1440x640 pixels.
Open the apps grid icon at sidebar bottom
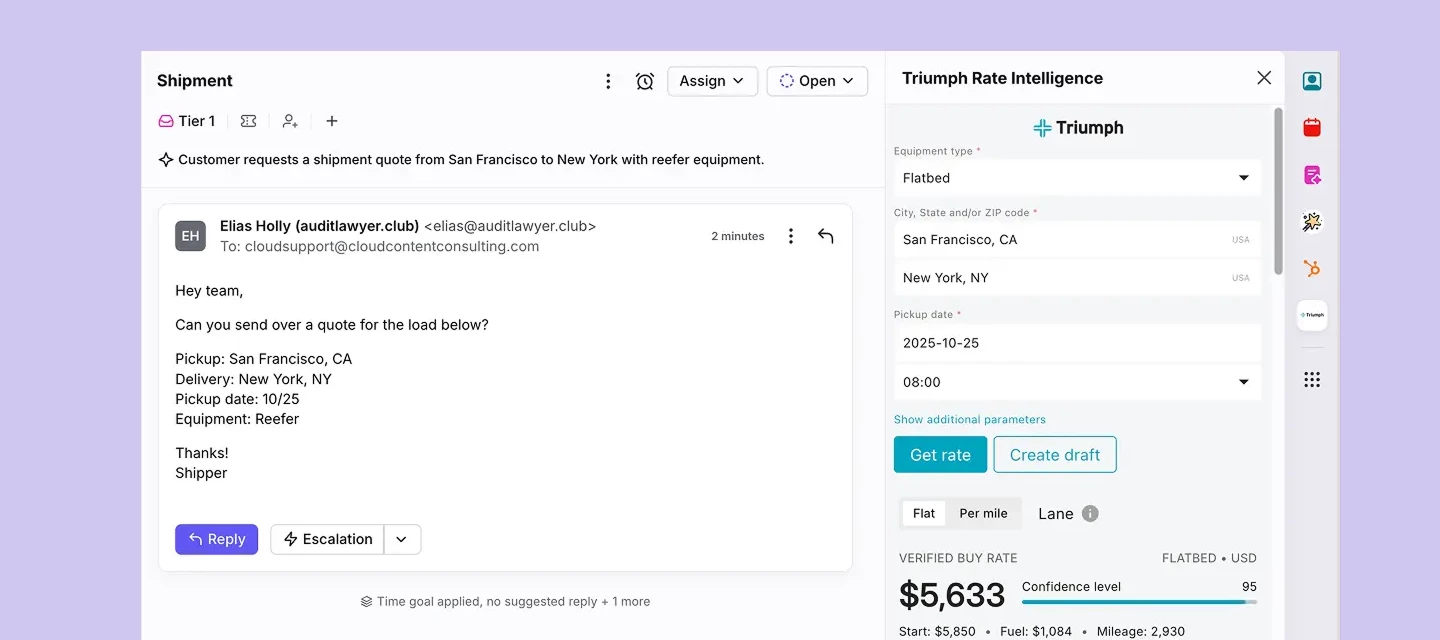click(1312, 378)
